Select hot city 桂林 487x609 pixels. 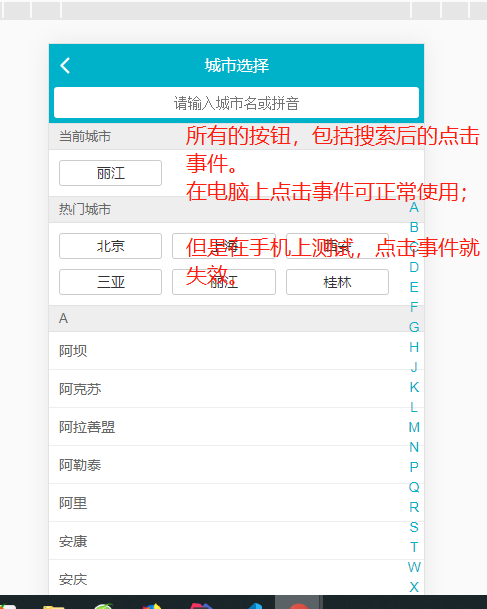click(x=337, y=282)
